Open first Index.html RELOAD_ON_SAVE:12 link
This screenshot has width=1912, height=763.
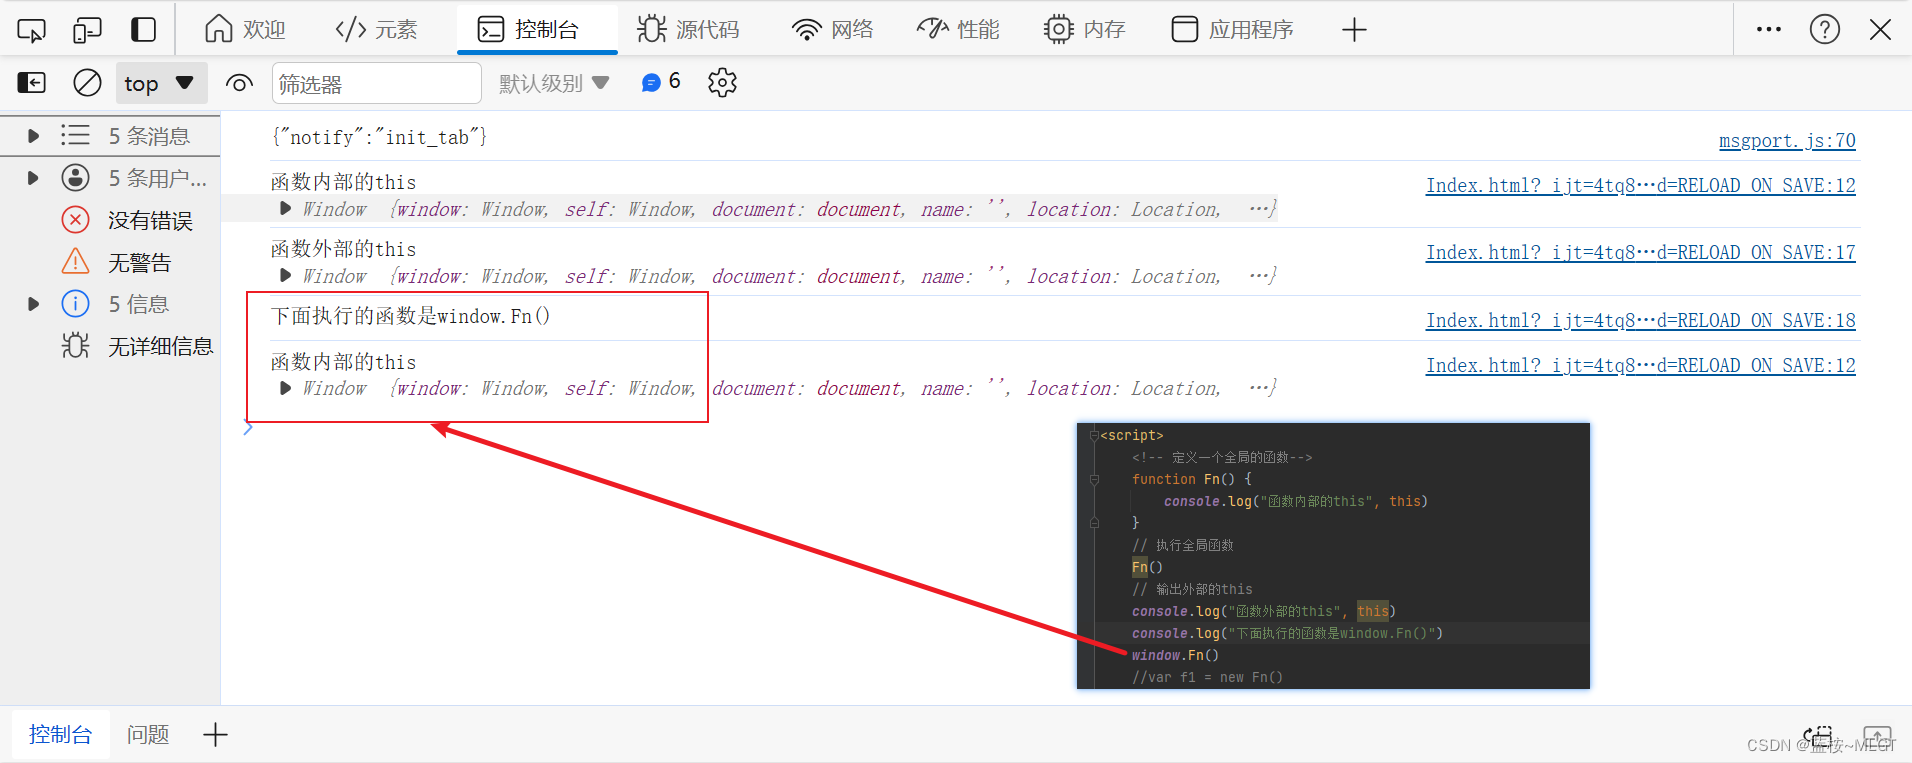point(1640,185)
